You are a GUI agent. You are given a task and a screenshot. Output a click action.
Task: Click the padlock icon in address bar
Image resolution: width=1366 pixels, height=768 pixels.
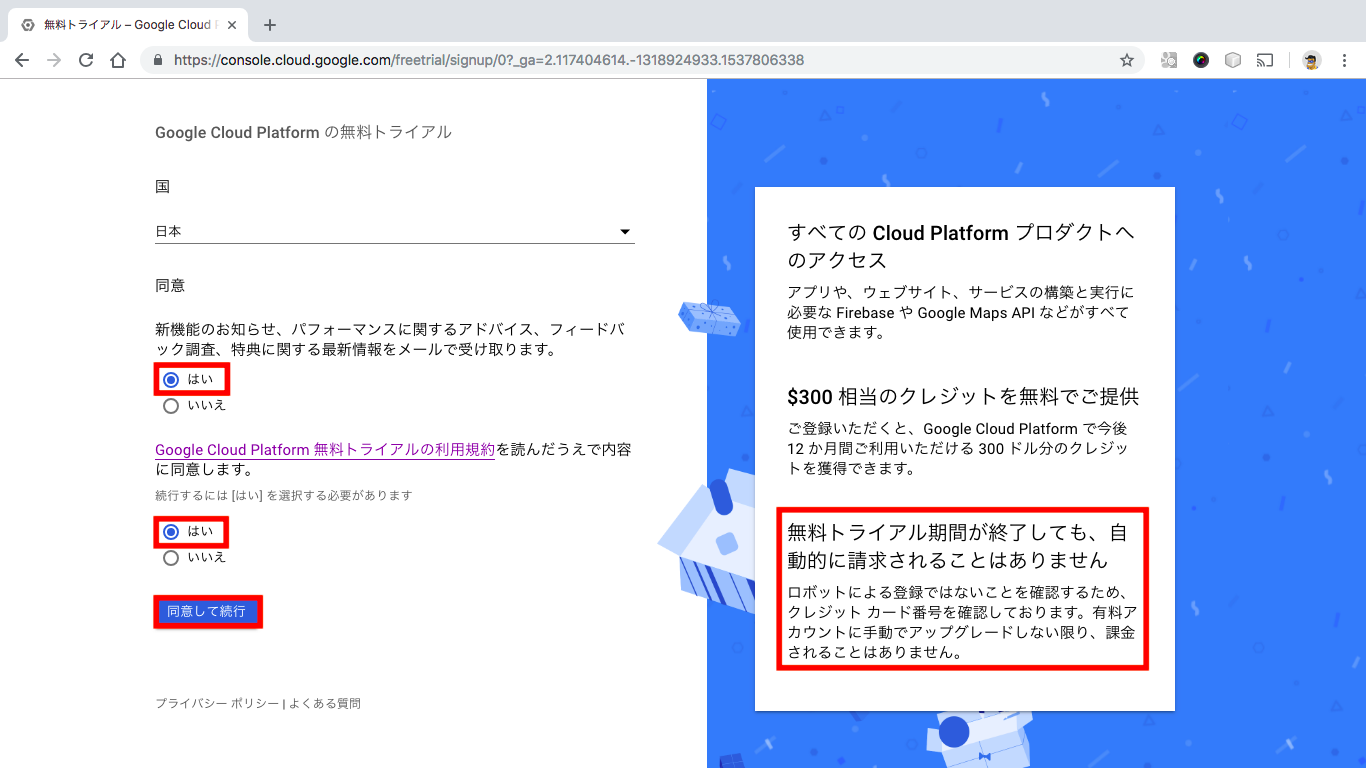[158, 60]
